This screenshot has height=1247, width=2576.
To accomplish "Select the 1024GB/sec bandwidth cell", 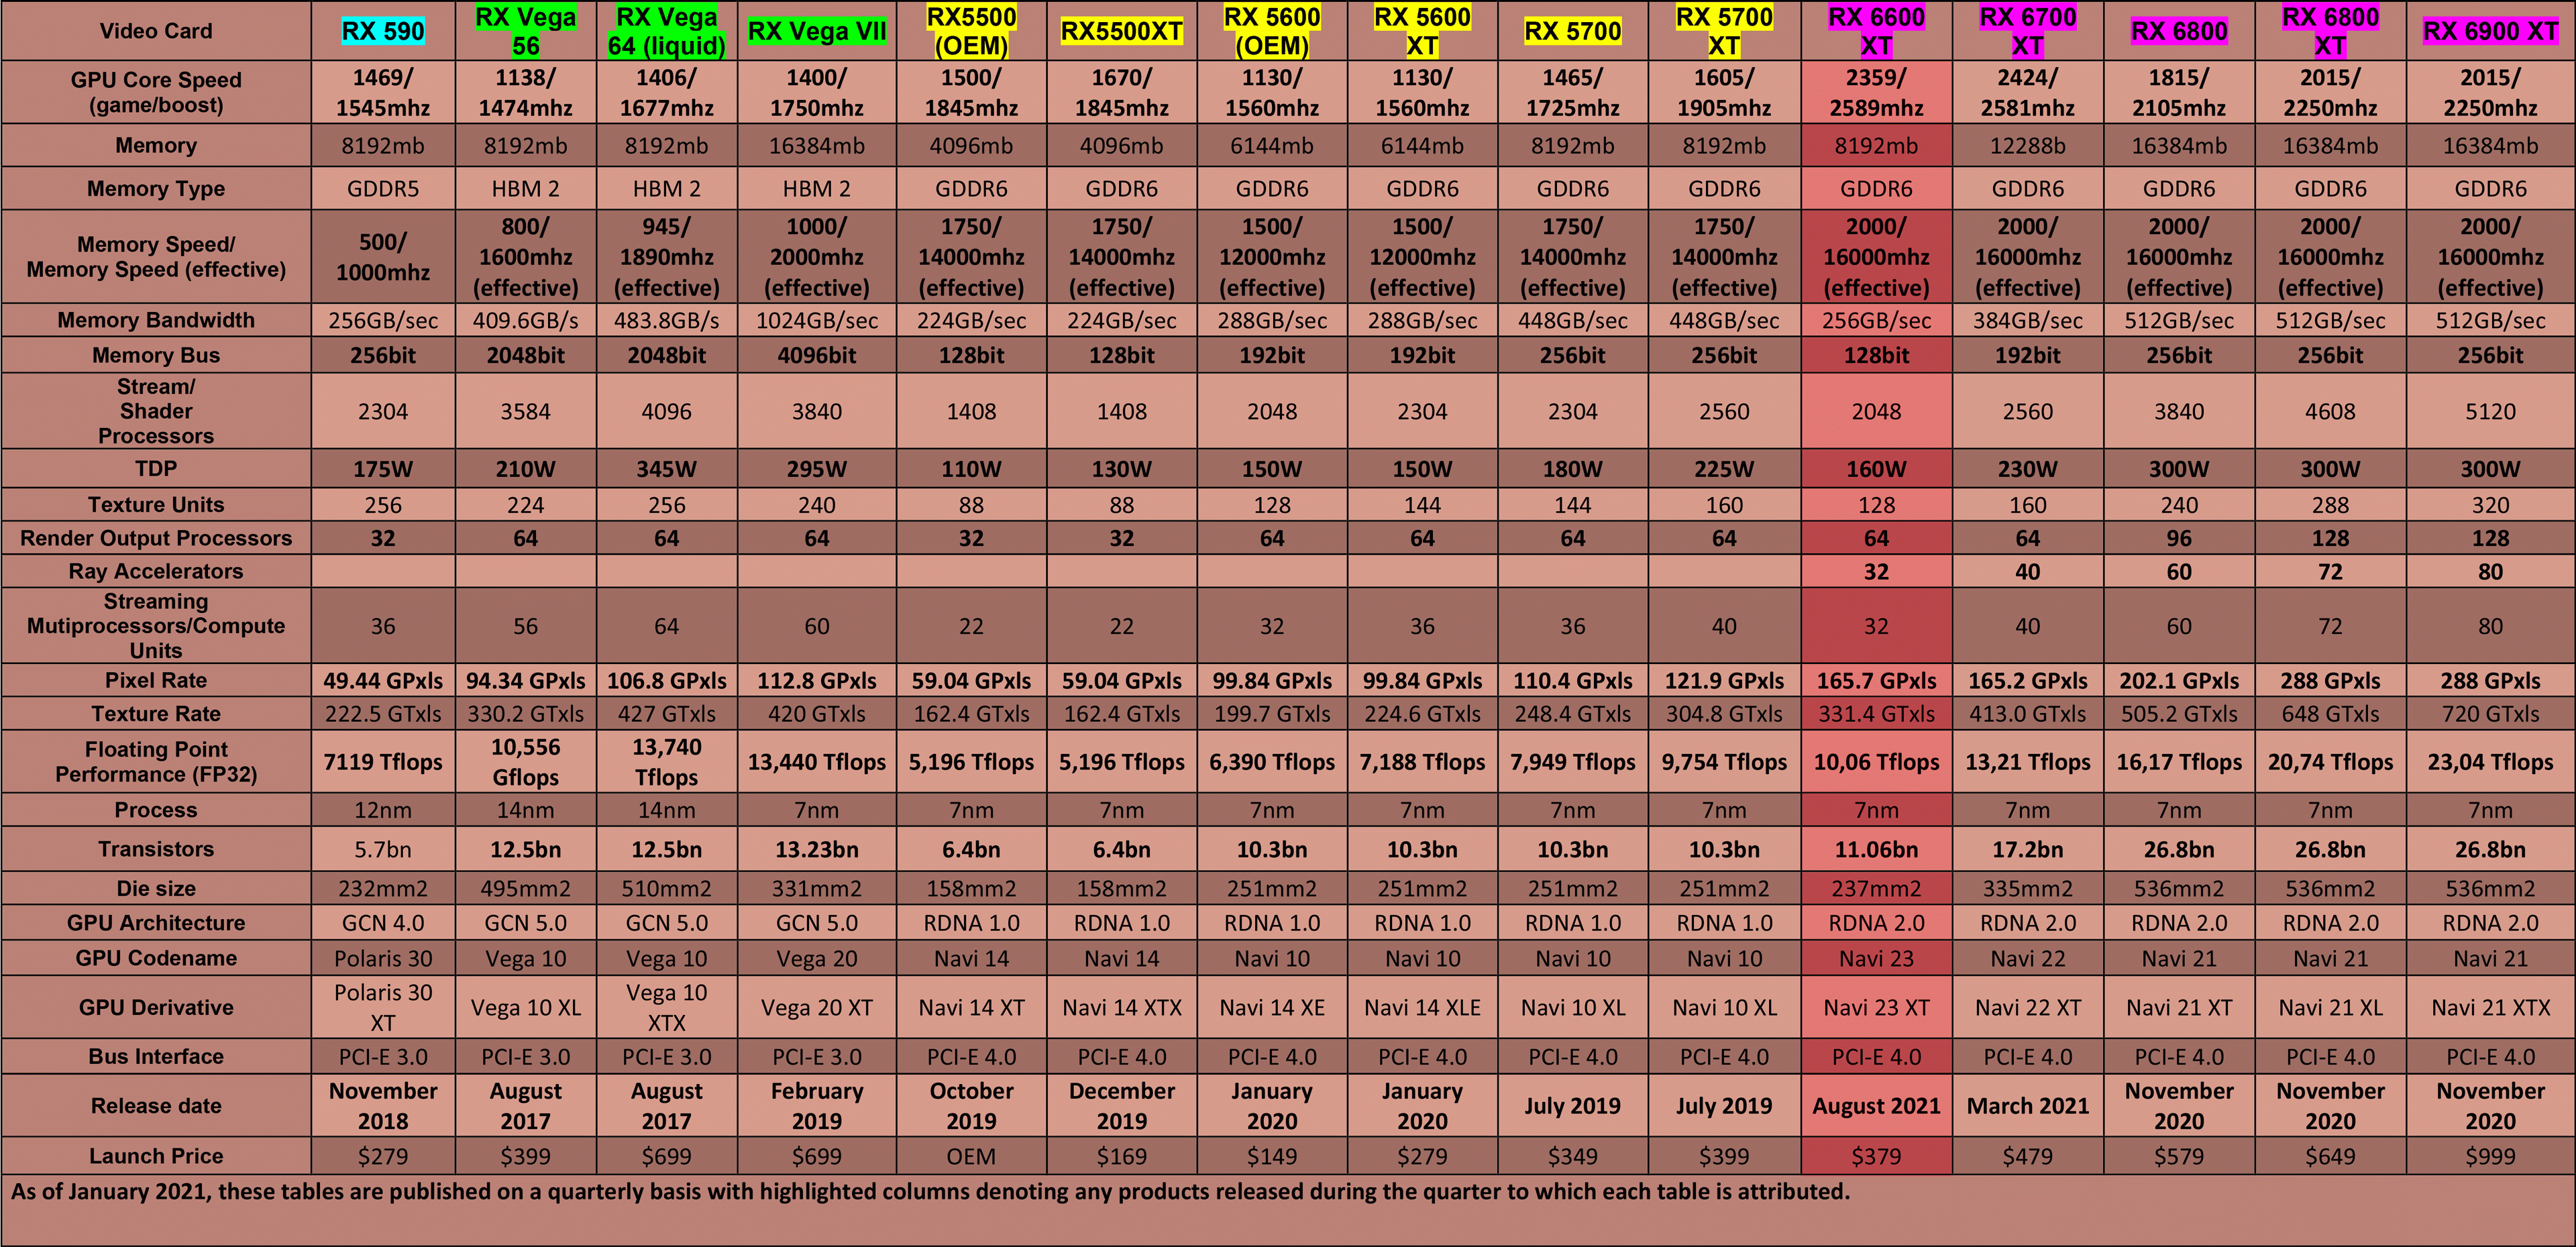I will point(817,320).
